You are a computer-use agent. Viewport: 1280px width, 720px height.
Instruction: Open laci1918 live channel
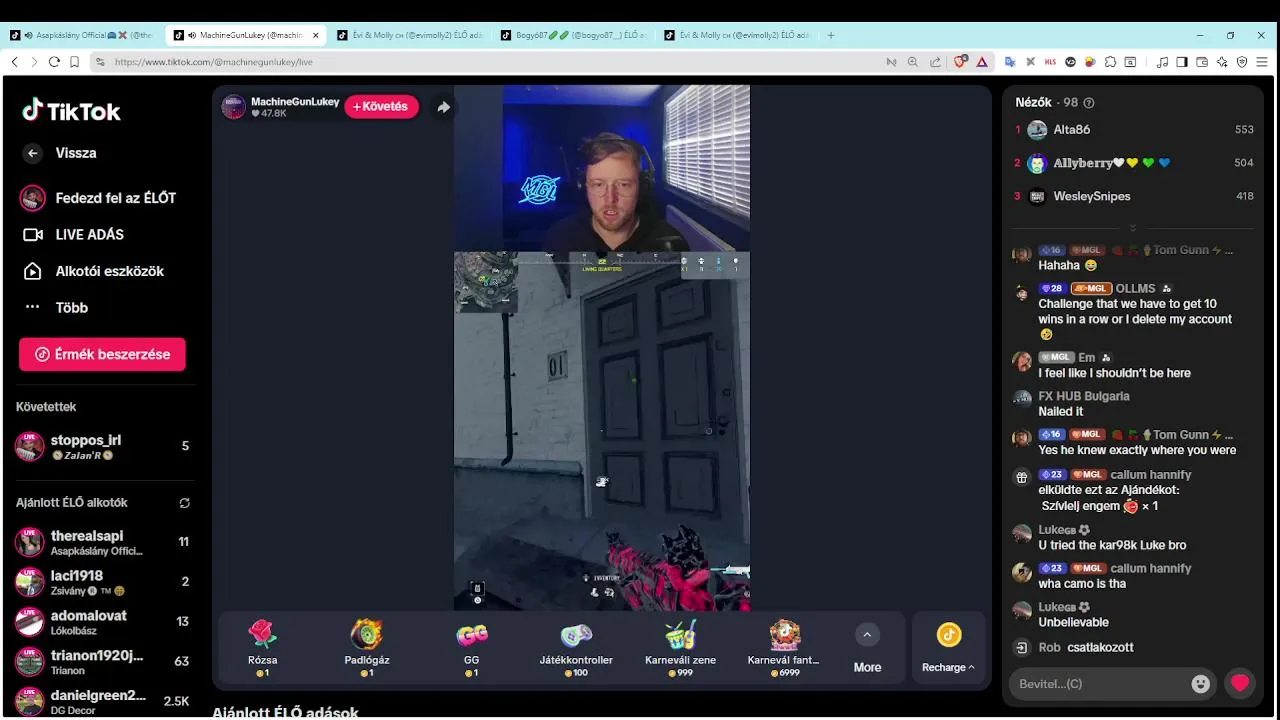[104, 582]
